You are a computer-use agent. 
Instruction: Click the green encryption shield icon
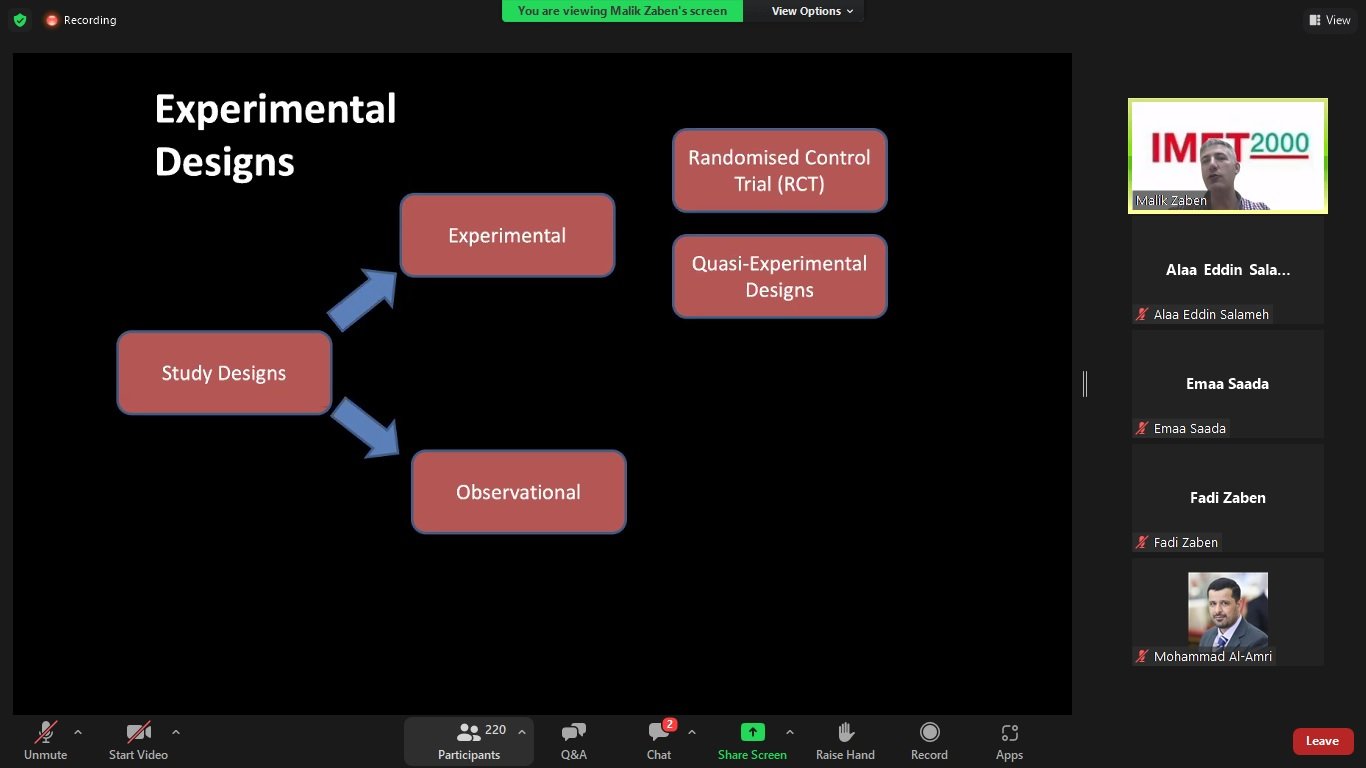point(20,20)
